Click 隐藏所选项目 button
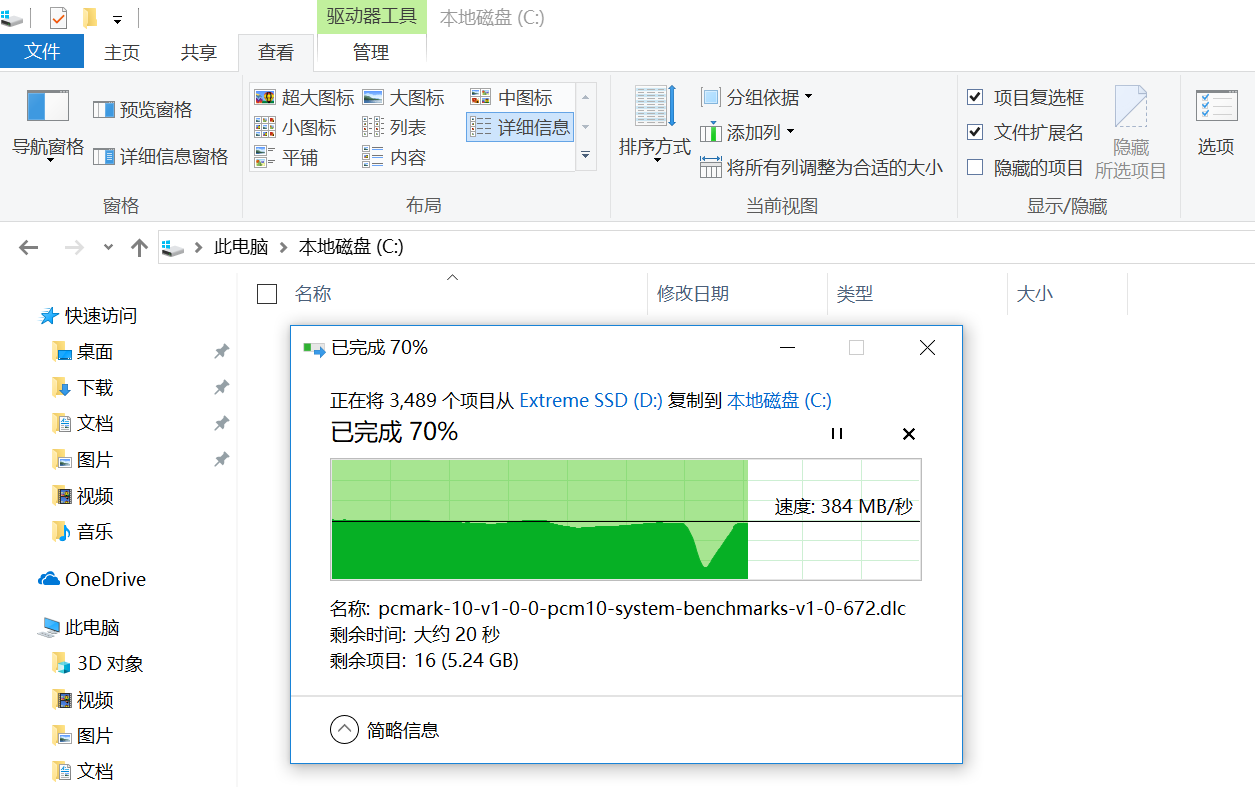This screenshot has width=1255, height=787. pyautogui.click(x=1131, y=132)
